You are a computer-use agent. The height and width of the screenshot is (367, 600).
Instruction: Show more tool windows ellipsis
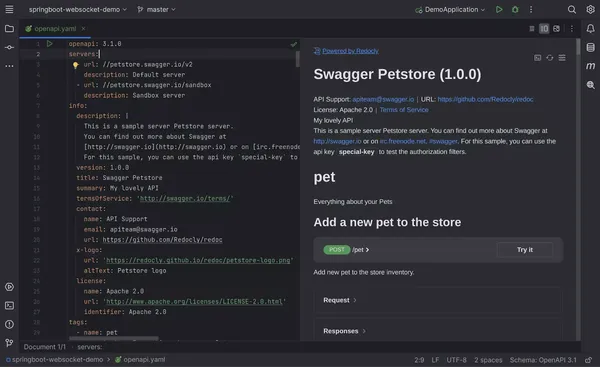coord(9,66)
